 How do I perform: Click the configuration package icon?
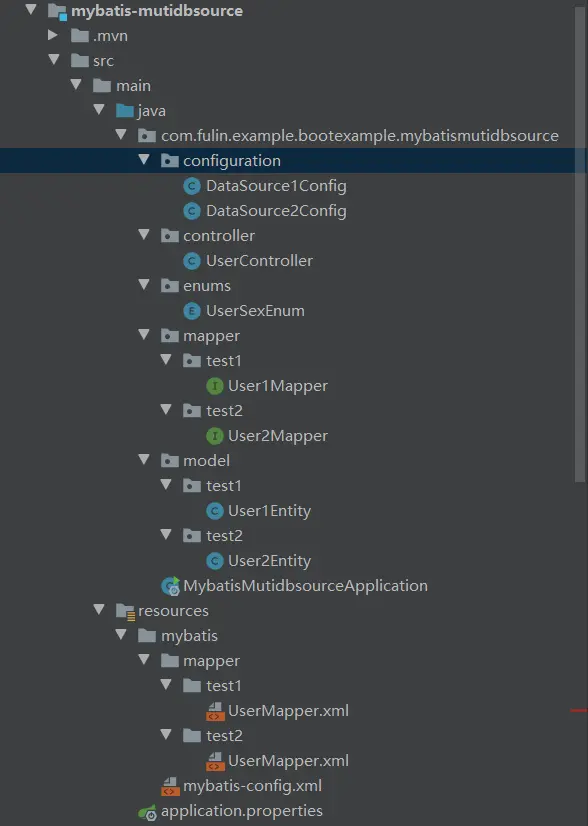[169, 161]
